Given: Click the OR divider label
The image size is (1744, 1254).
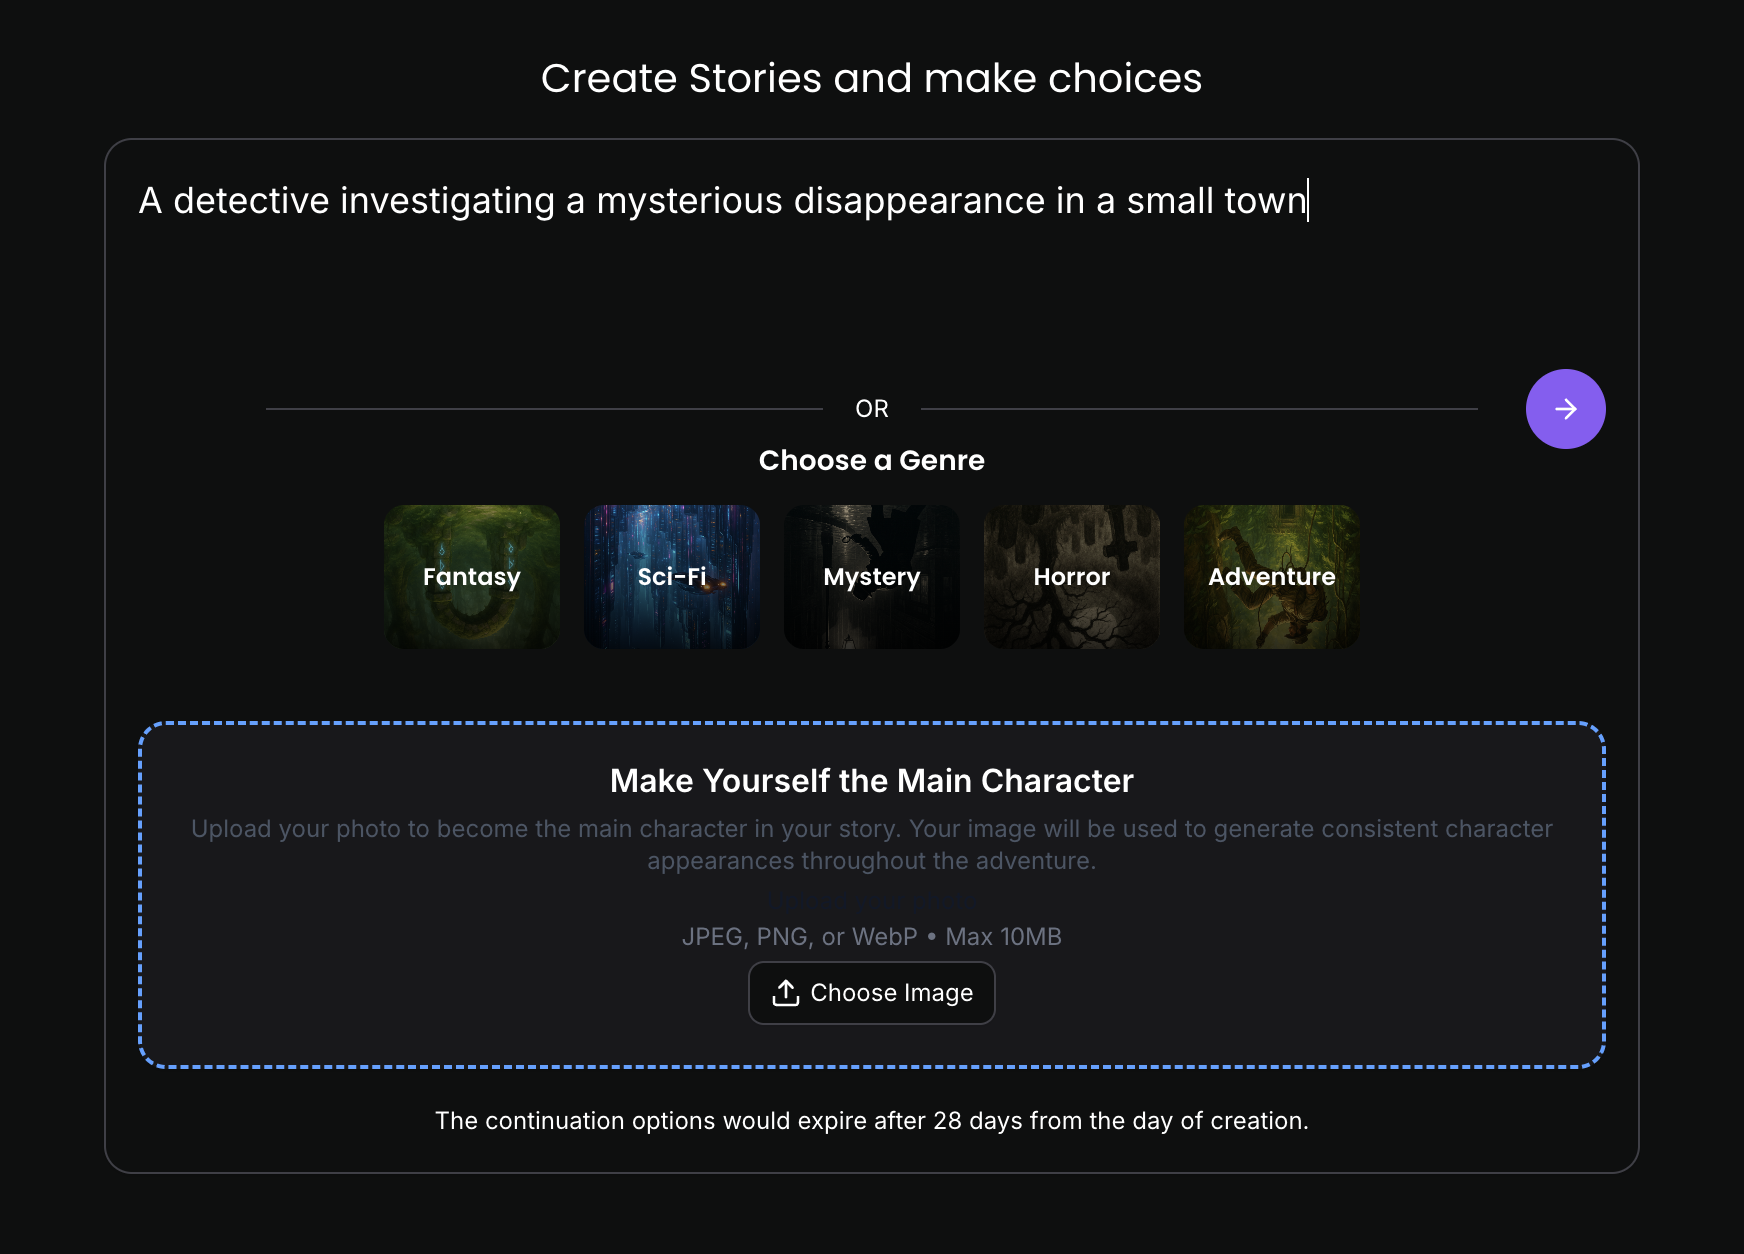Looking at the screenshot, I should click(x=871, y=409).
